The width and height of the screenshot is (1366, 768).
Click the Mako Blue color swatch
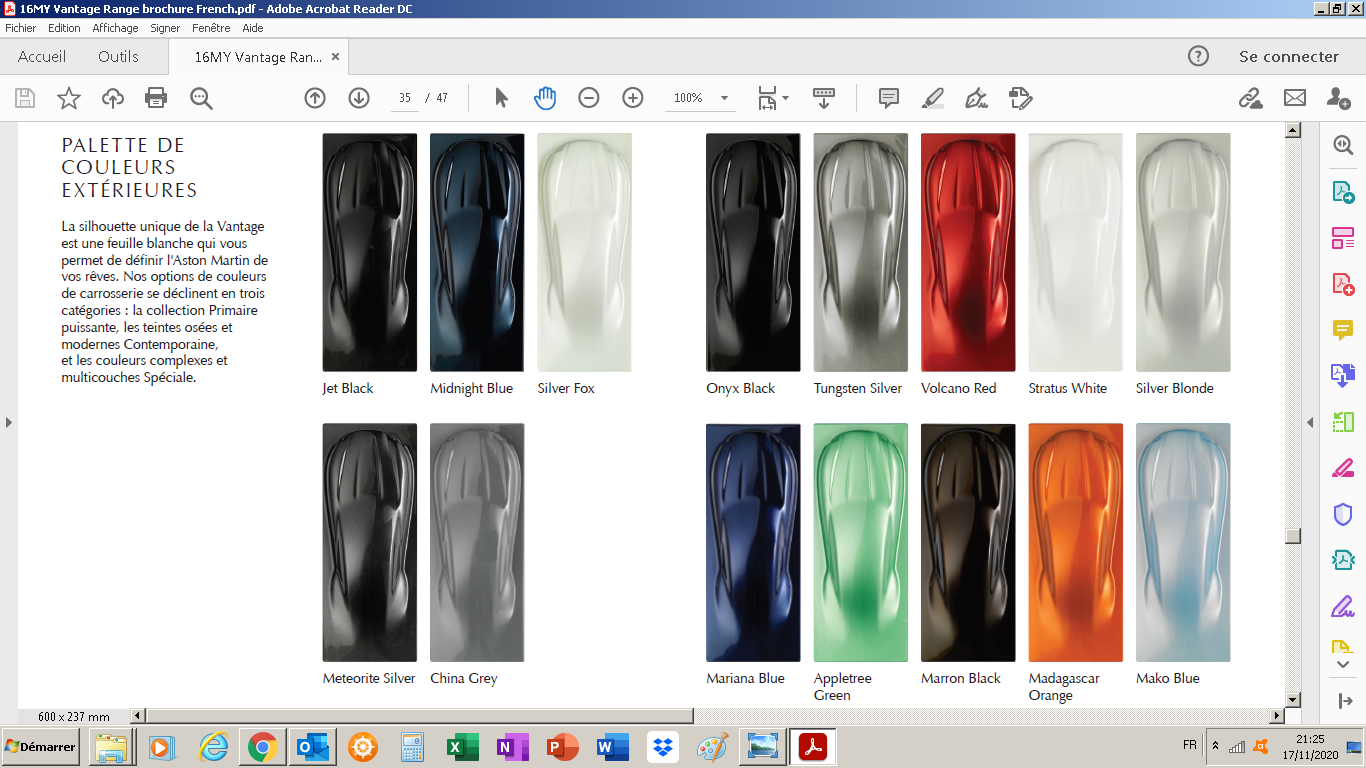[1183, 543]
